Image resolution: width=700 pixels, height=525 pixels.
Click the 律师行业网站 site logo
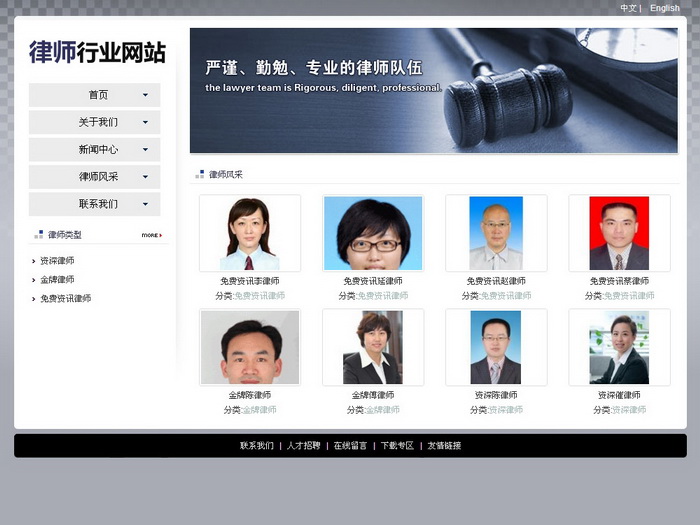point(97,52)
